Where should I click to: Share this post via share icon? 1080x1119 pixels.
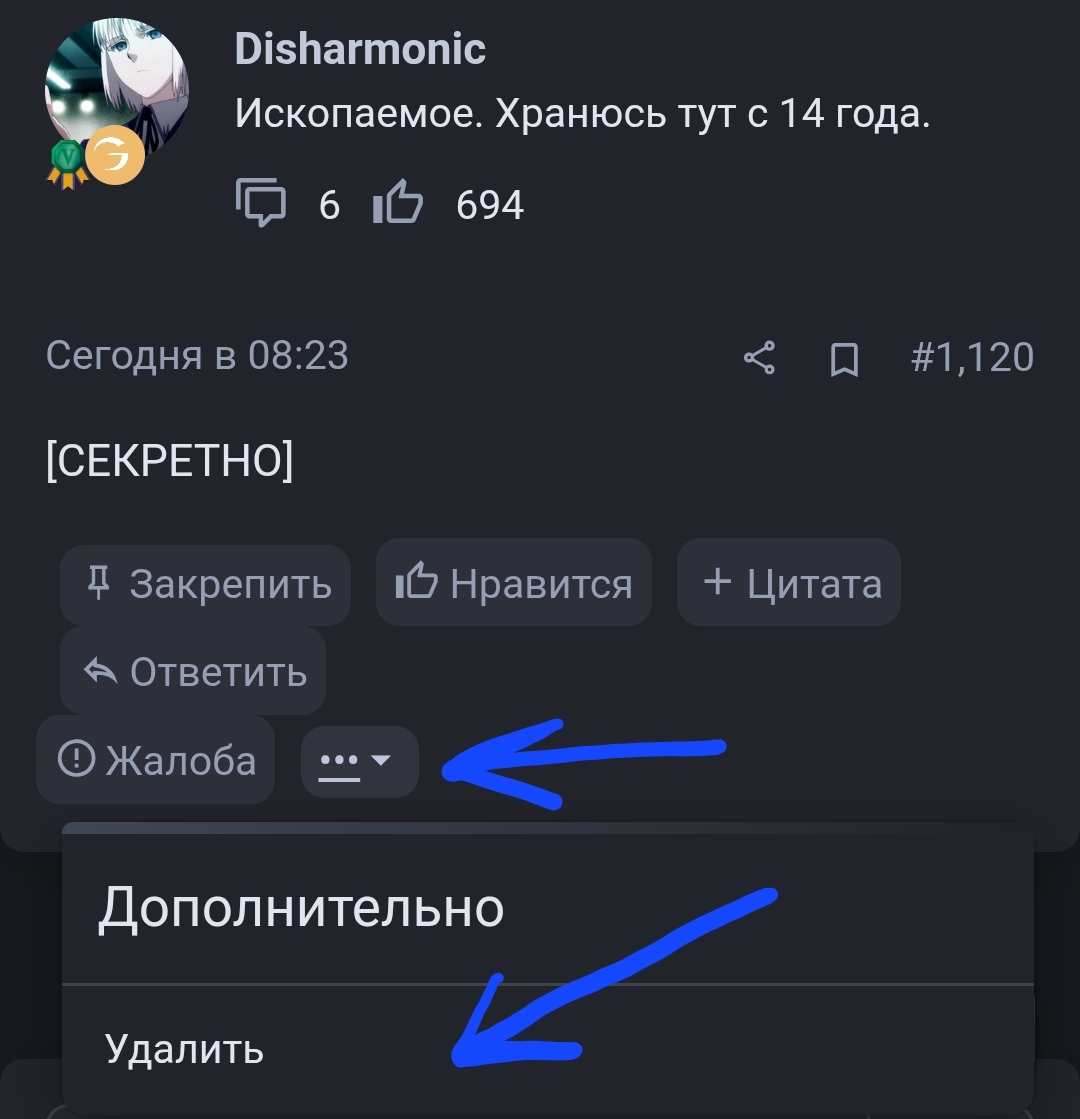tap(759, 358)
